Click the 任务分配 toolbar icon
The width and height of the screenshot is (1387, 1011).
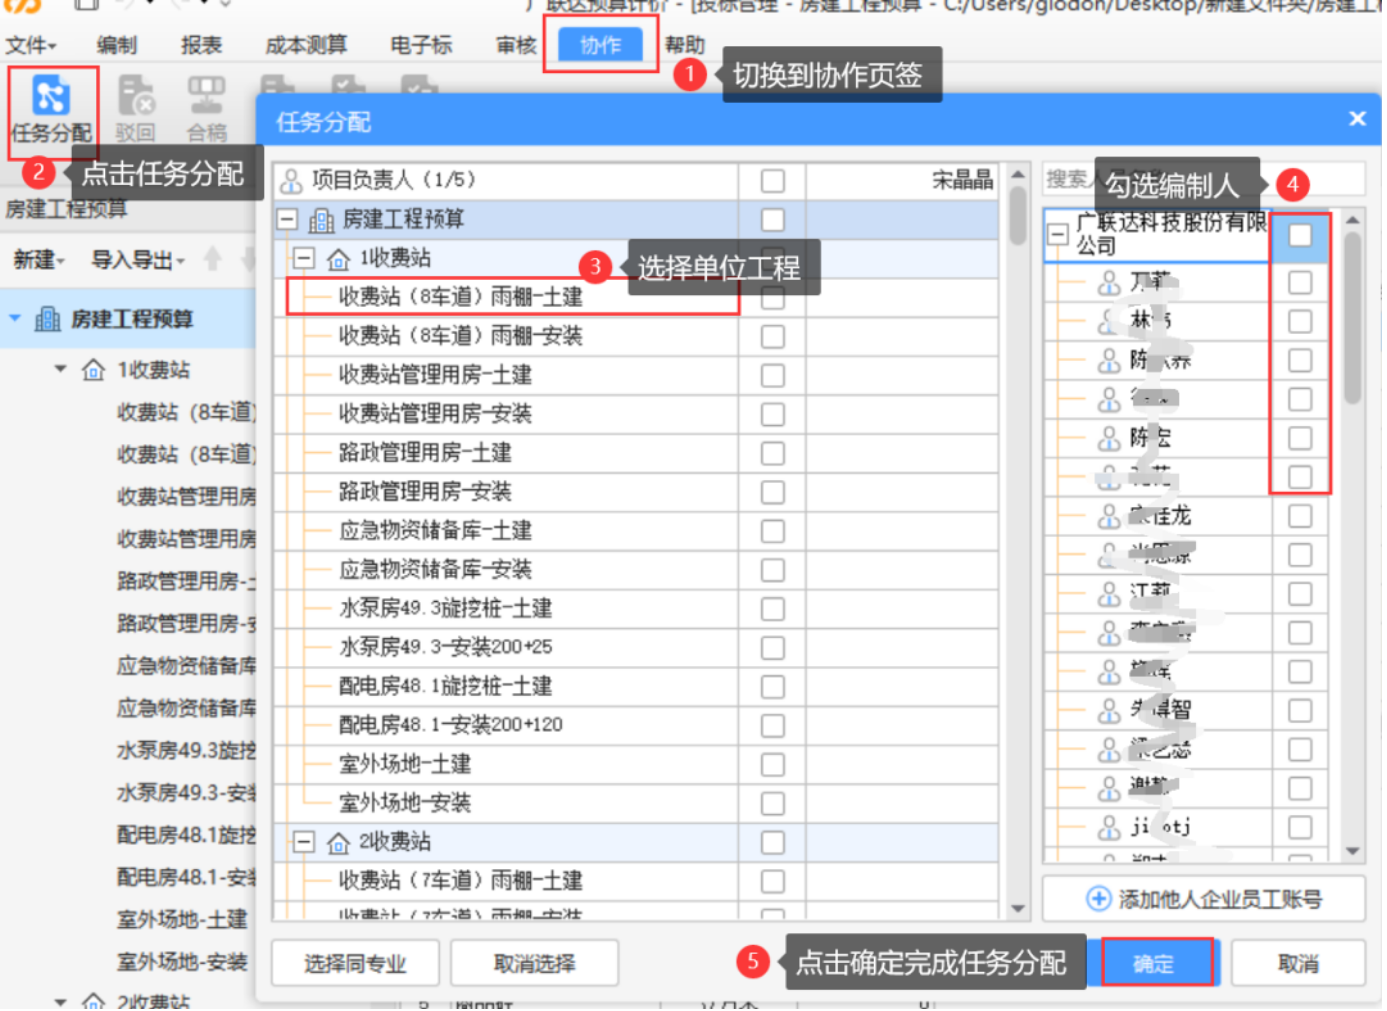point(52,97)
